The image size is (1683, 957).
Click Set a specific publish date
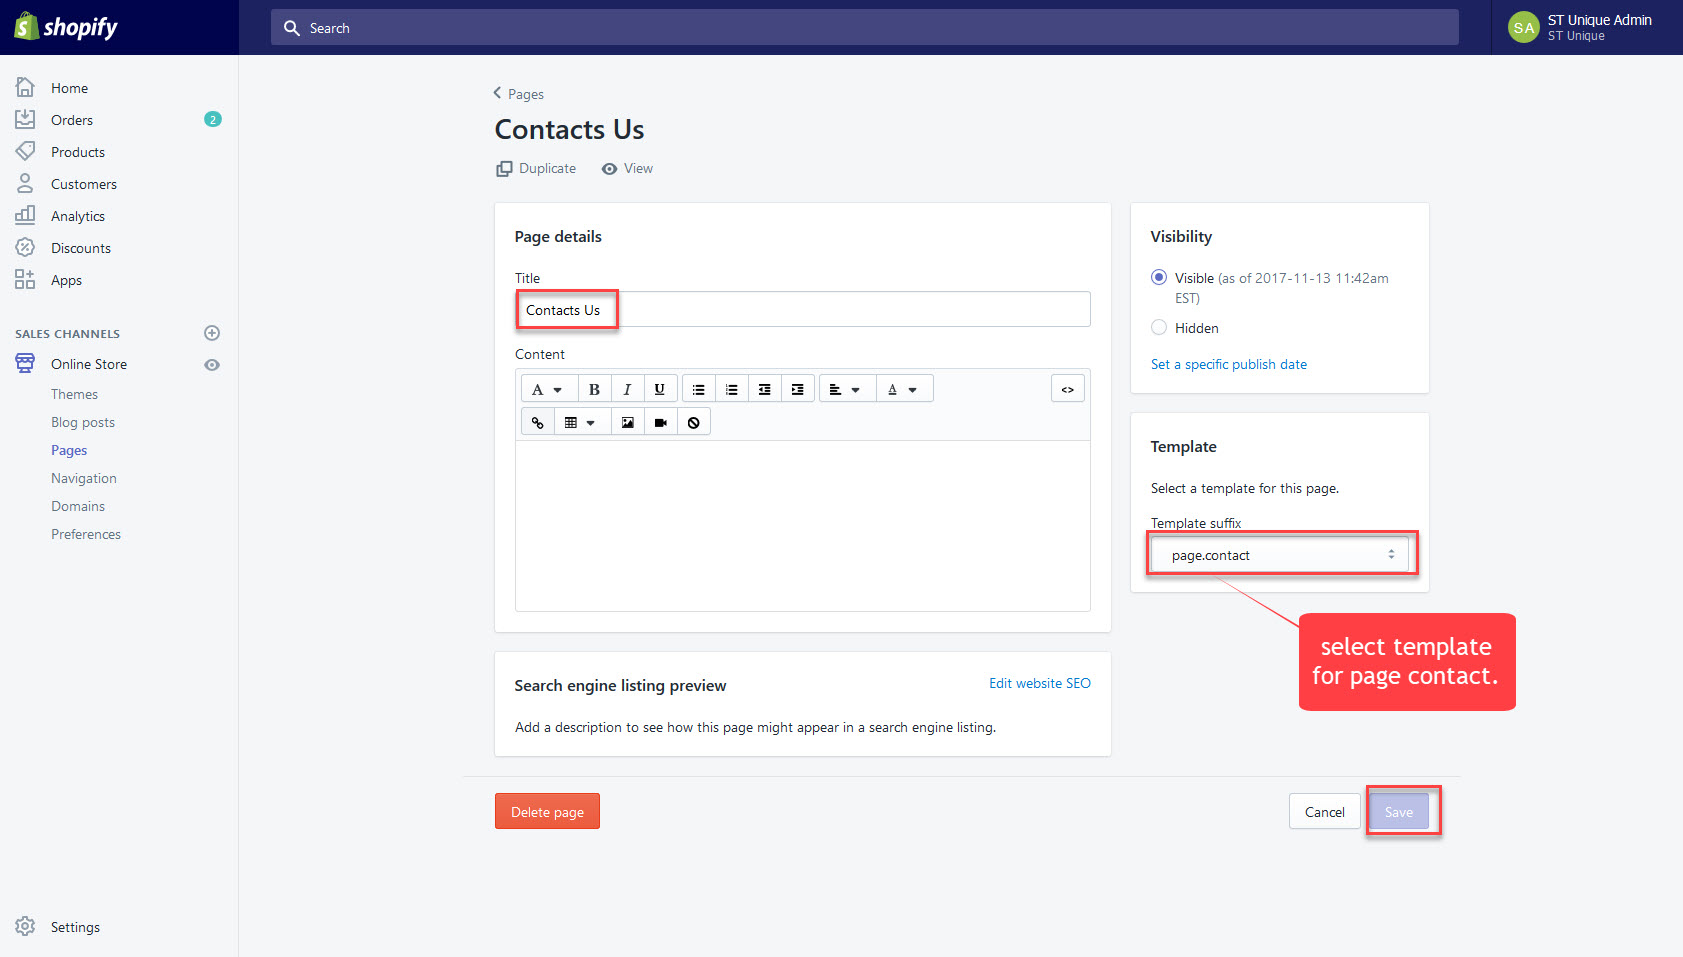pyautogui.click(x=1229, y=364)
